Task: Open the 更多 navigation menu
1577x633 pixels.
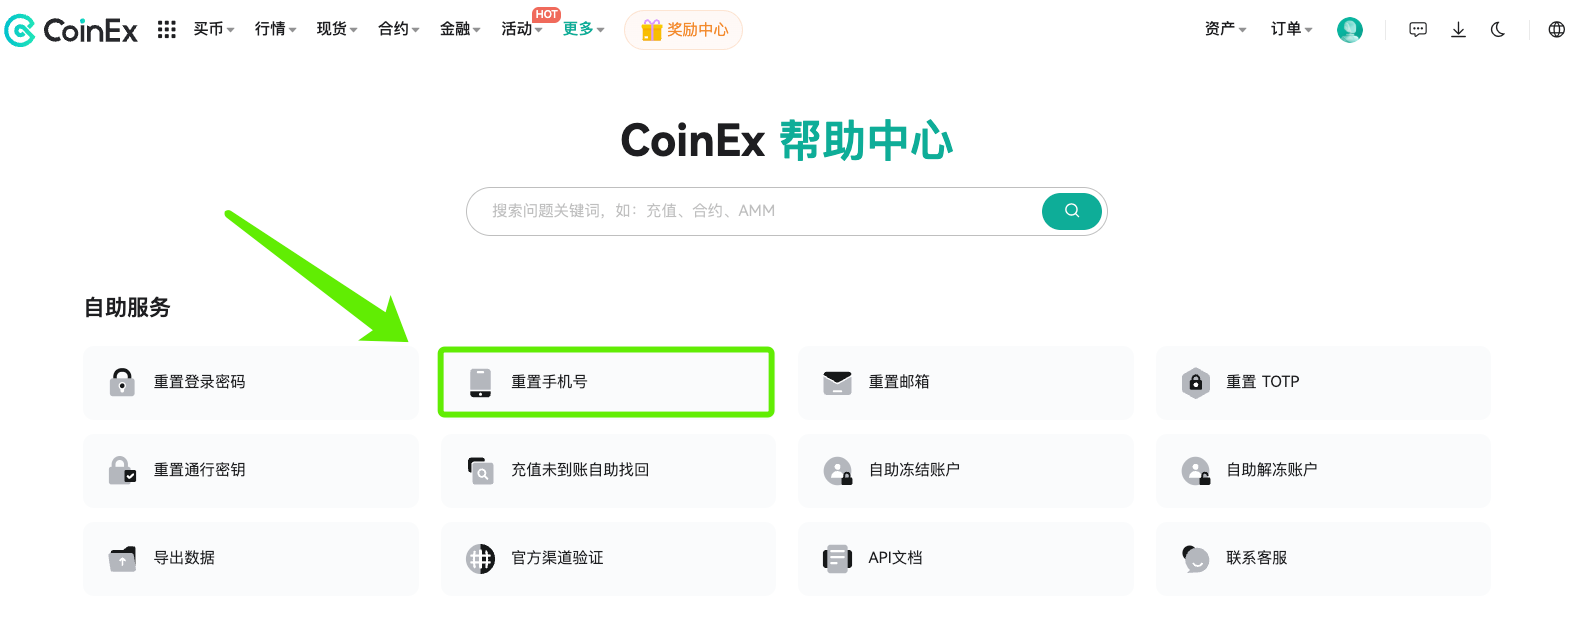Action: pyautogui.click(x=583, y=30)
